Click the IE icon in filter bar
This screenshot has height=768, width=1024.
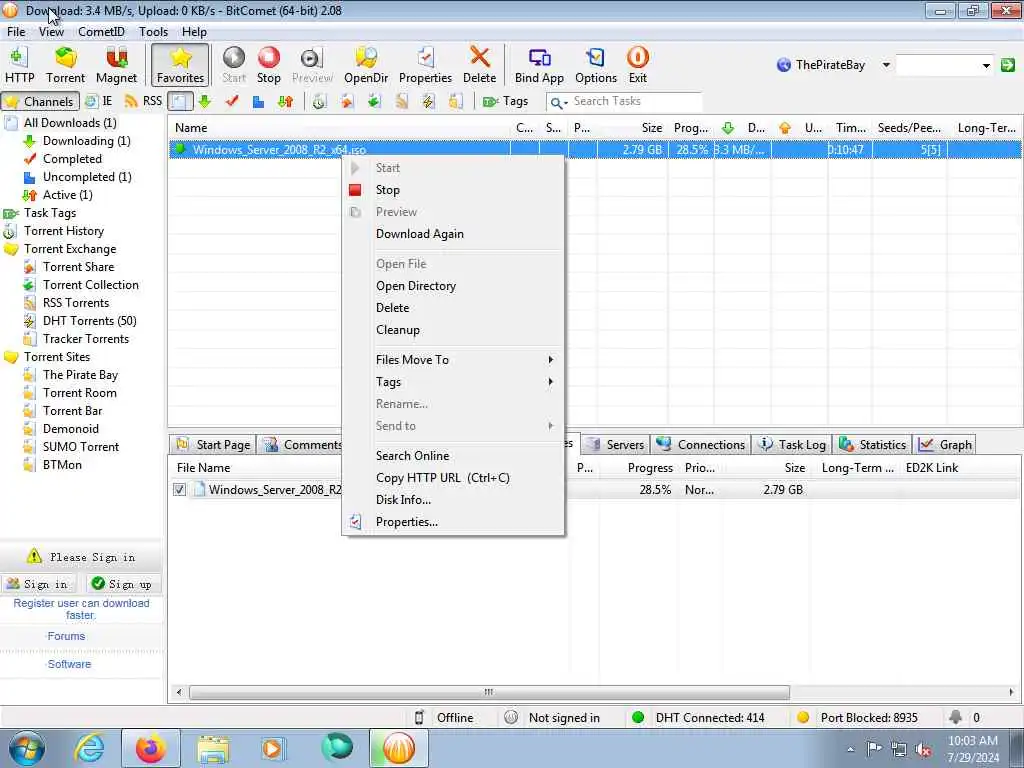tap(99, 101)
